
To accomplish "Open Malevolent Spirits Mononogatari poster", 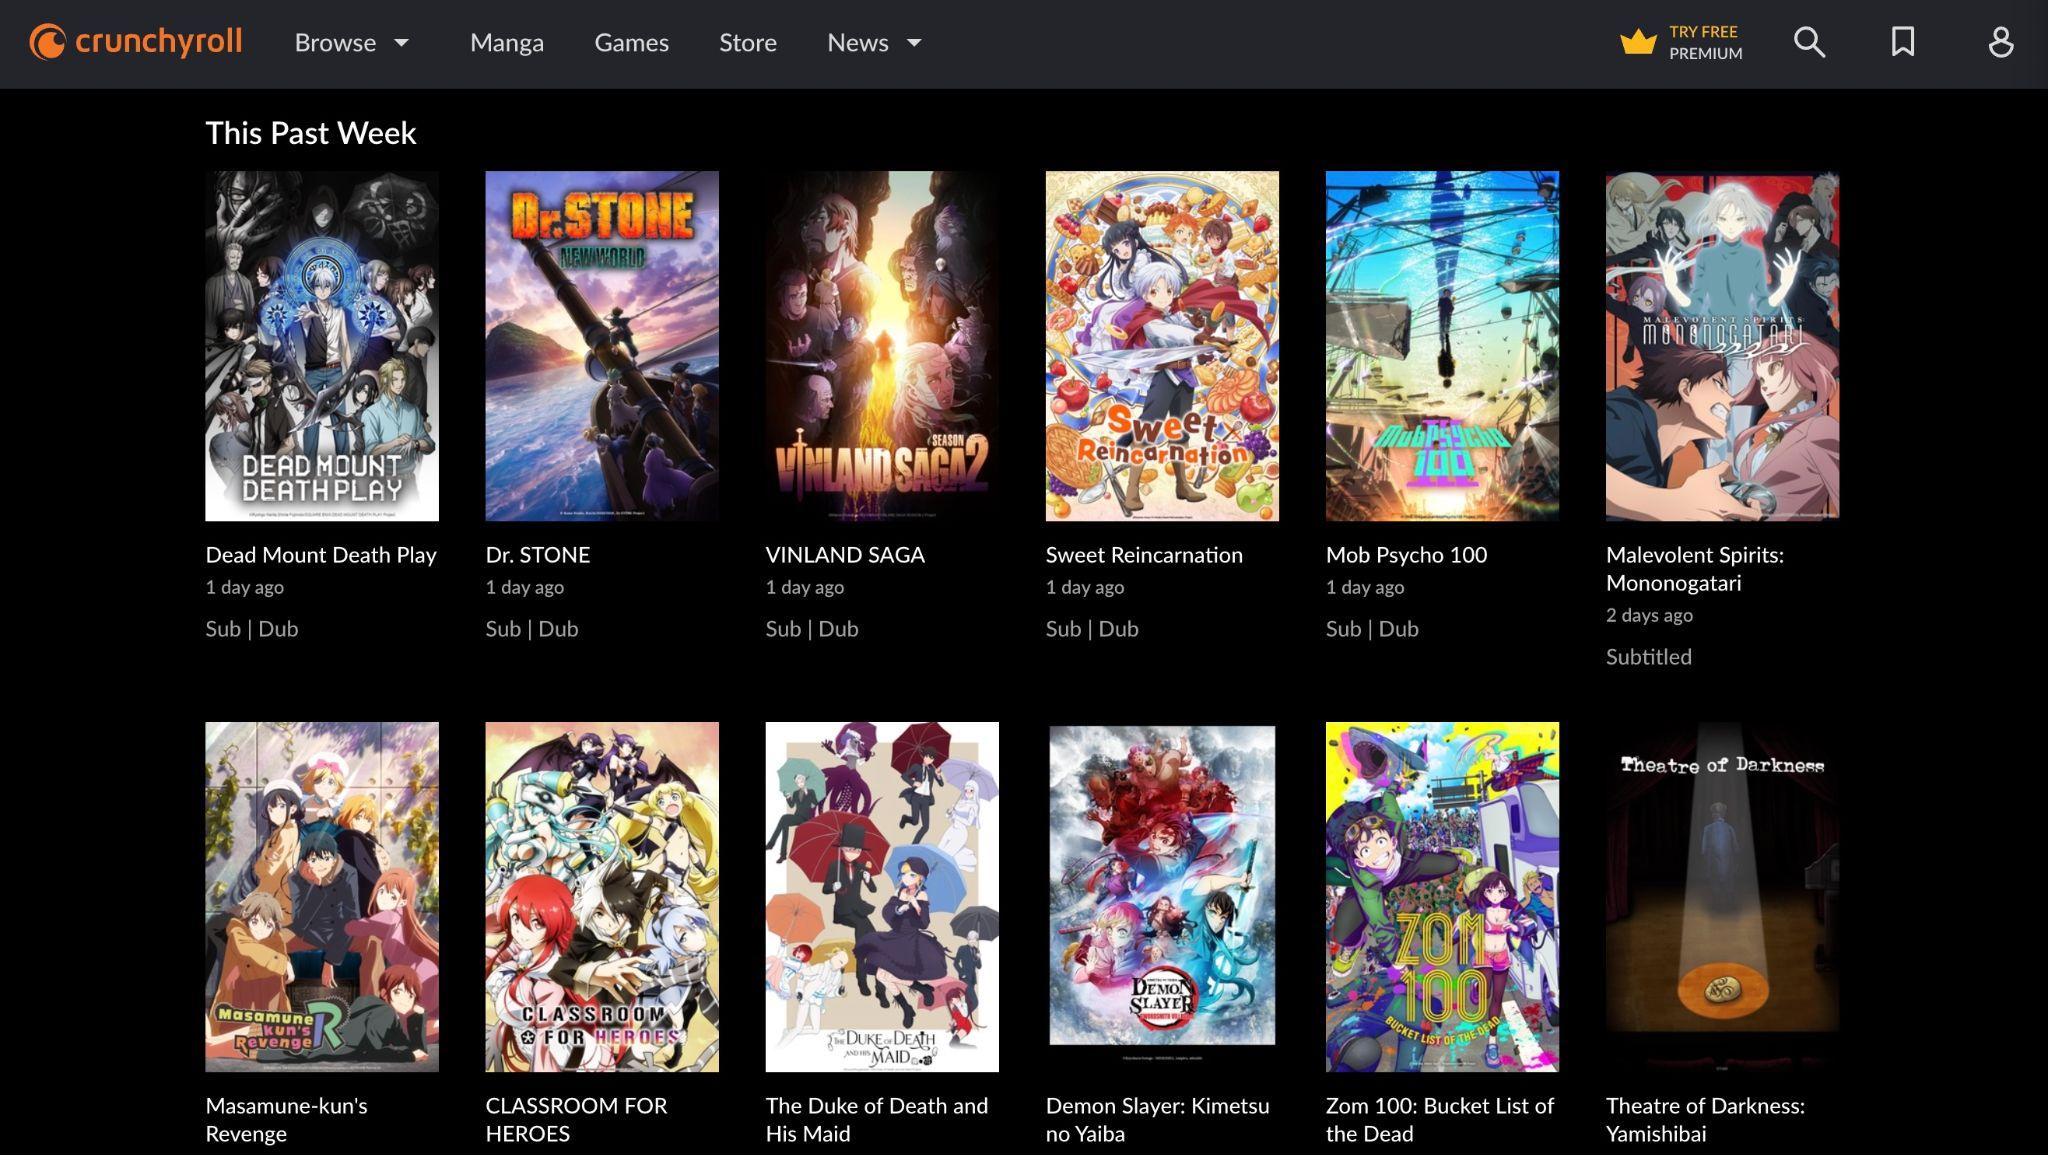I will pyautogui.click(x=1722, y=346).
